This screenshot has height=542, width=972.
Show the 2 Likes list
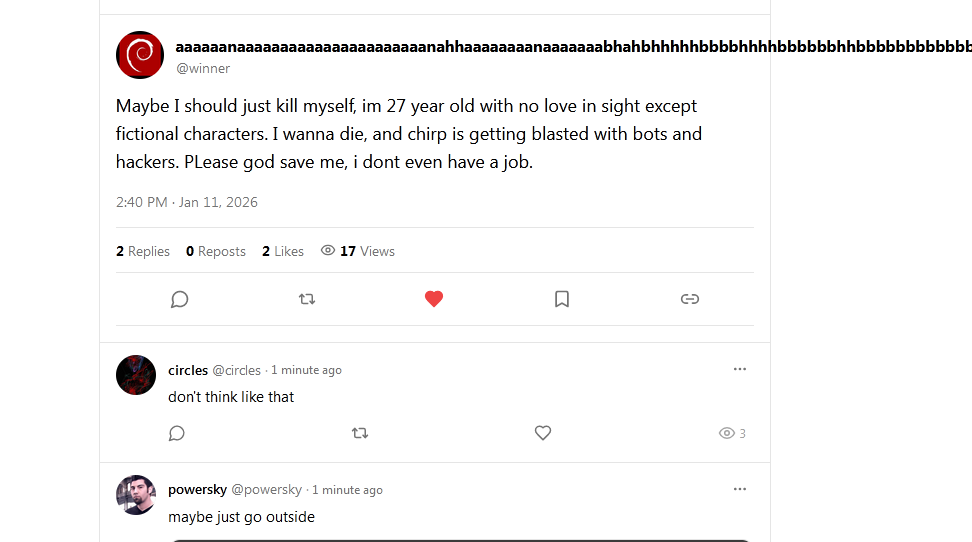(283, 251)
